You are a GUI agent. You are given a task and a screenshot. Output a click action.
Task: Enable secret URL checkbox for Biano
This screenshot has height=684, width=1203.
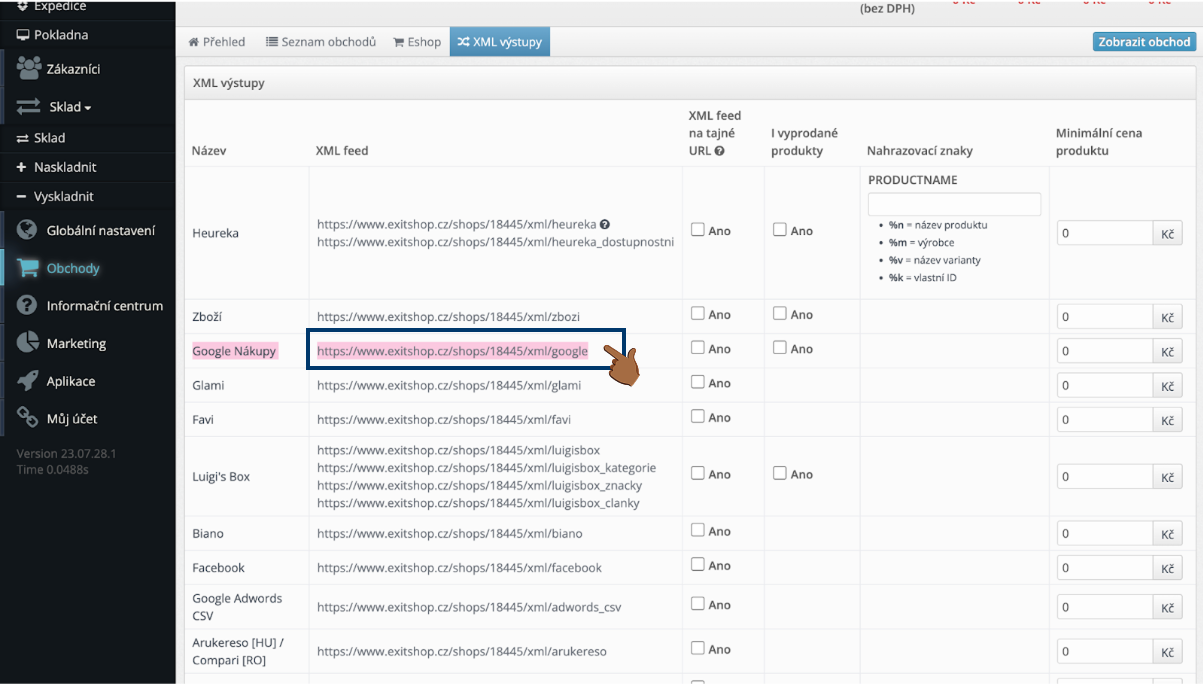698,531
